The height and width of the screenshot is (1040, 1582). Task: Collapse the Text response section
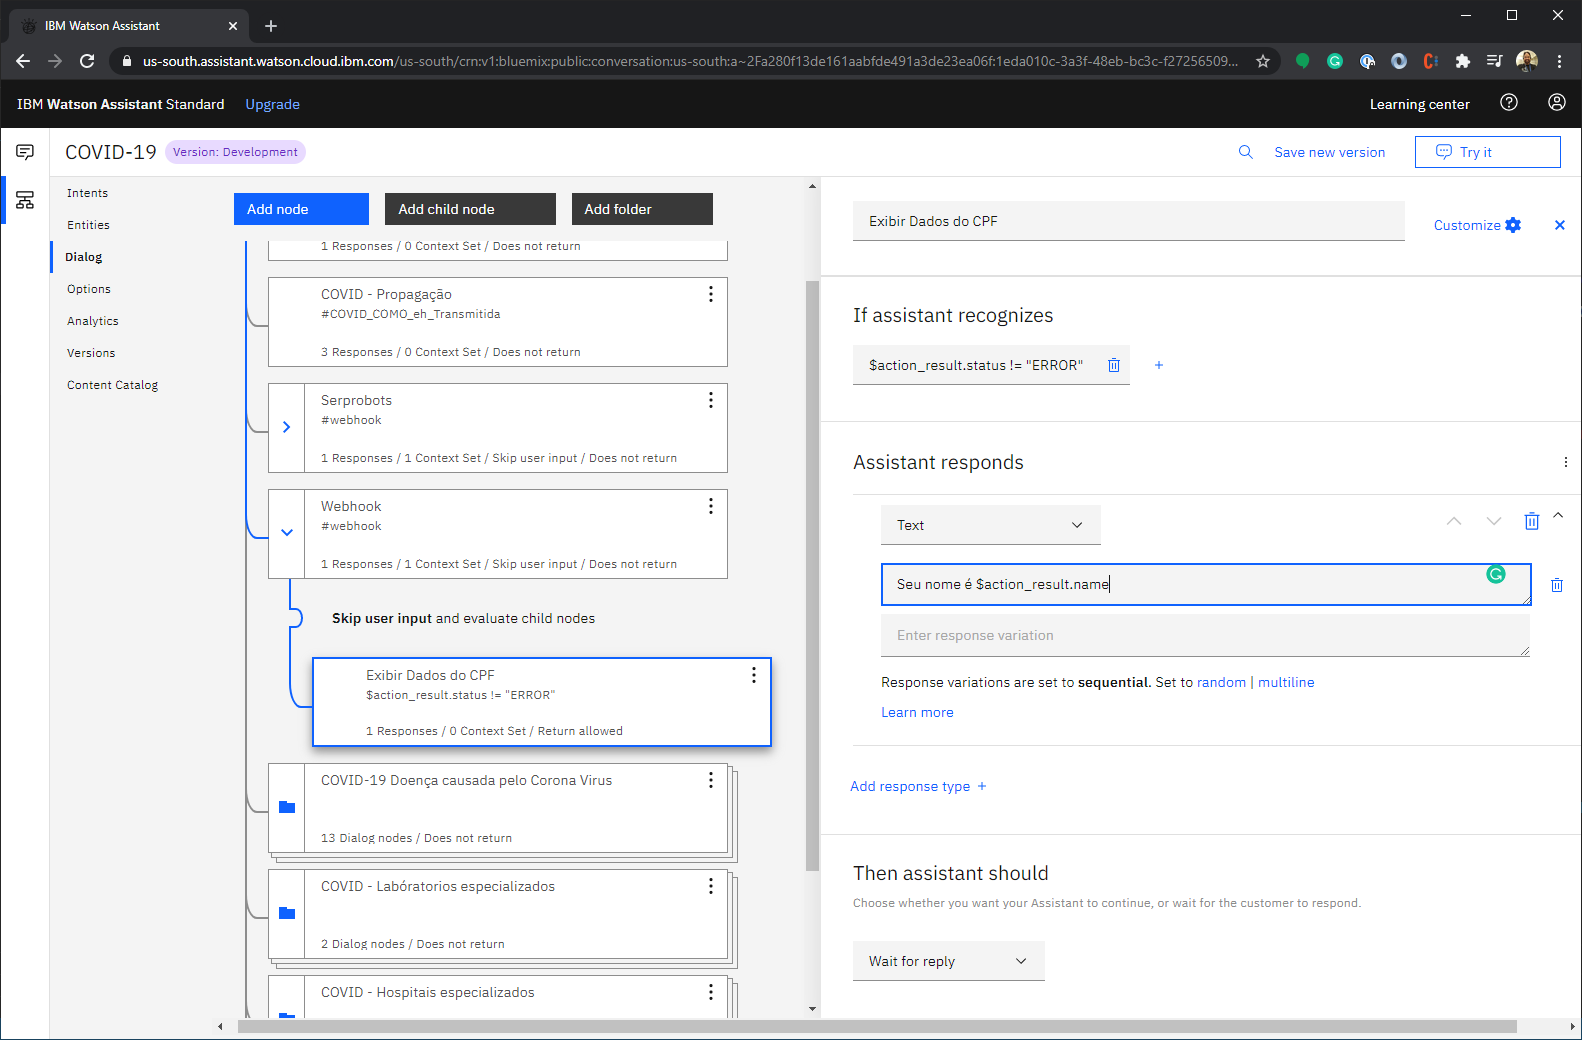click(x=1558, y=515)
